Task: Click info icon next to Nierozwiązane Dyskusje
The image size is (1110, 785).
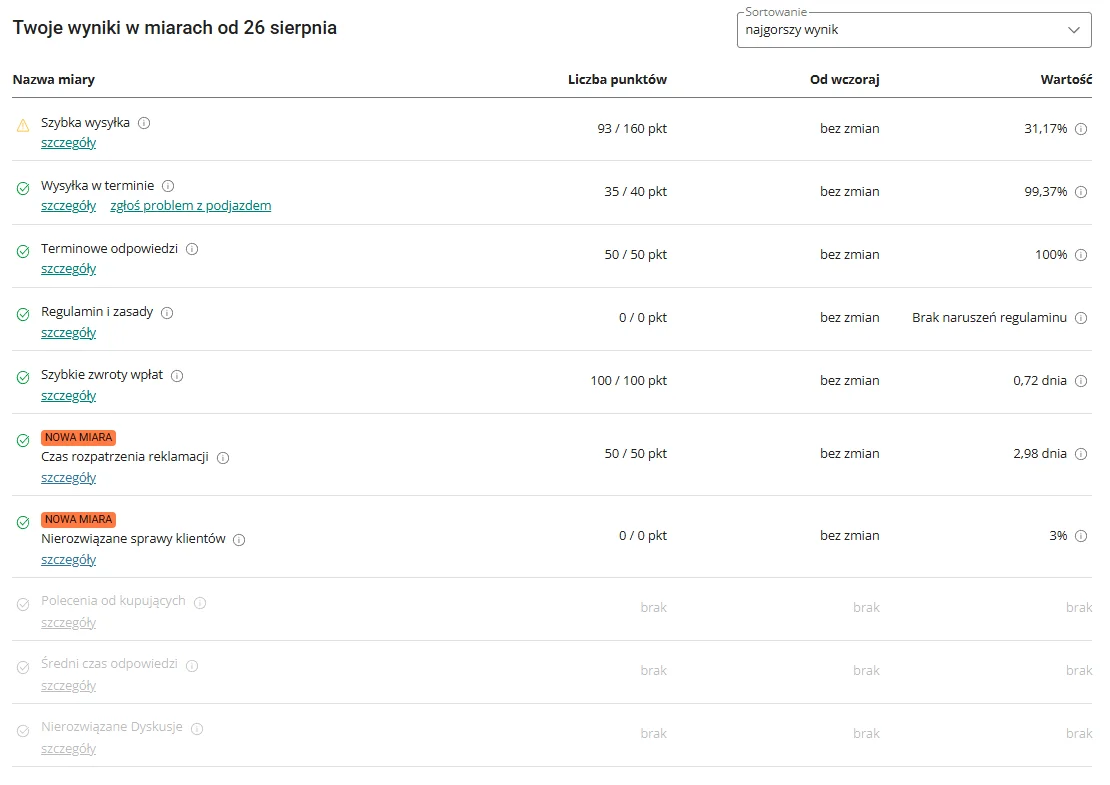Action: click(x=198, y=729)
